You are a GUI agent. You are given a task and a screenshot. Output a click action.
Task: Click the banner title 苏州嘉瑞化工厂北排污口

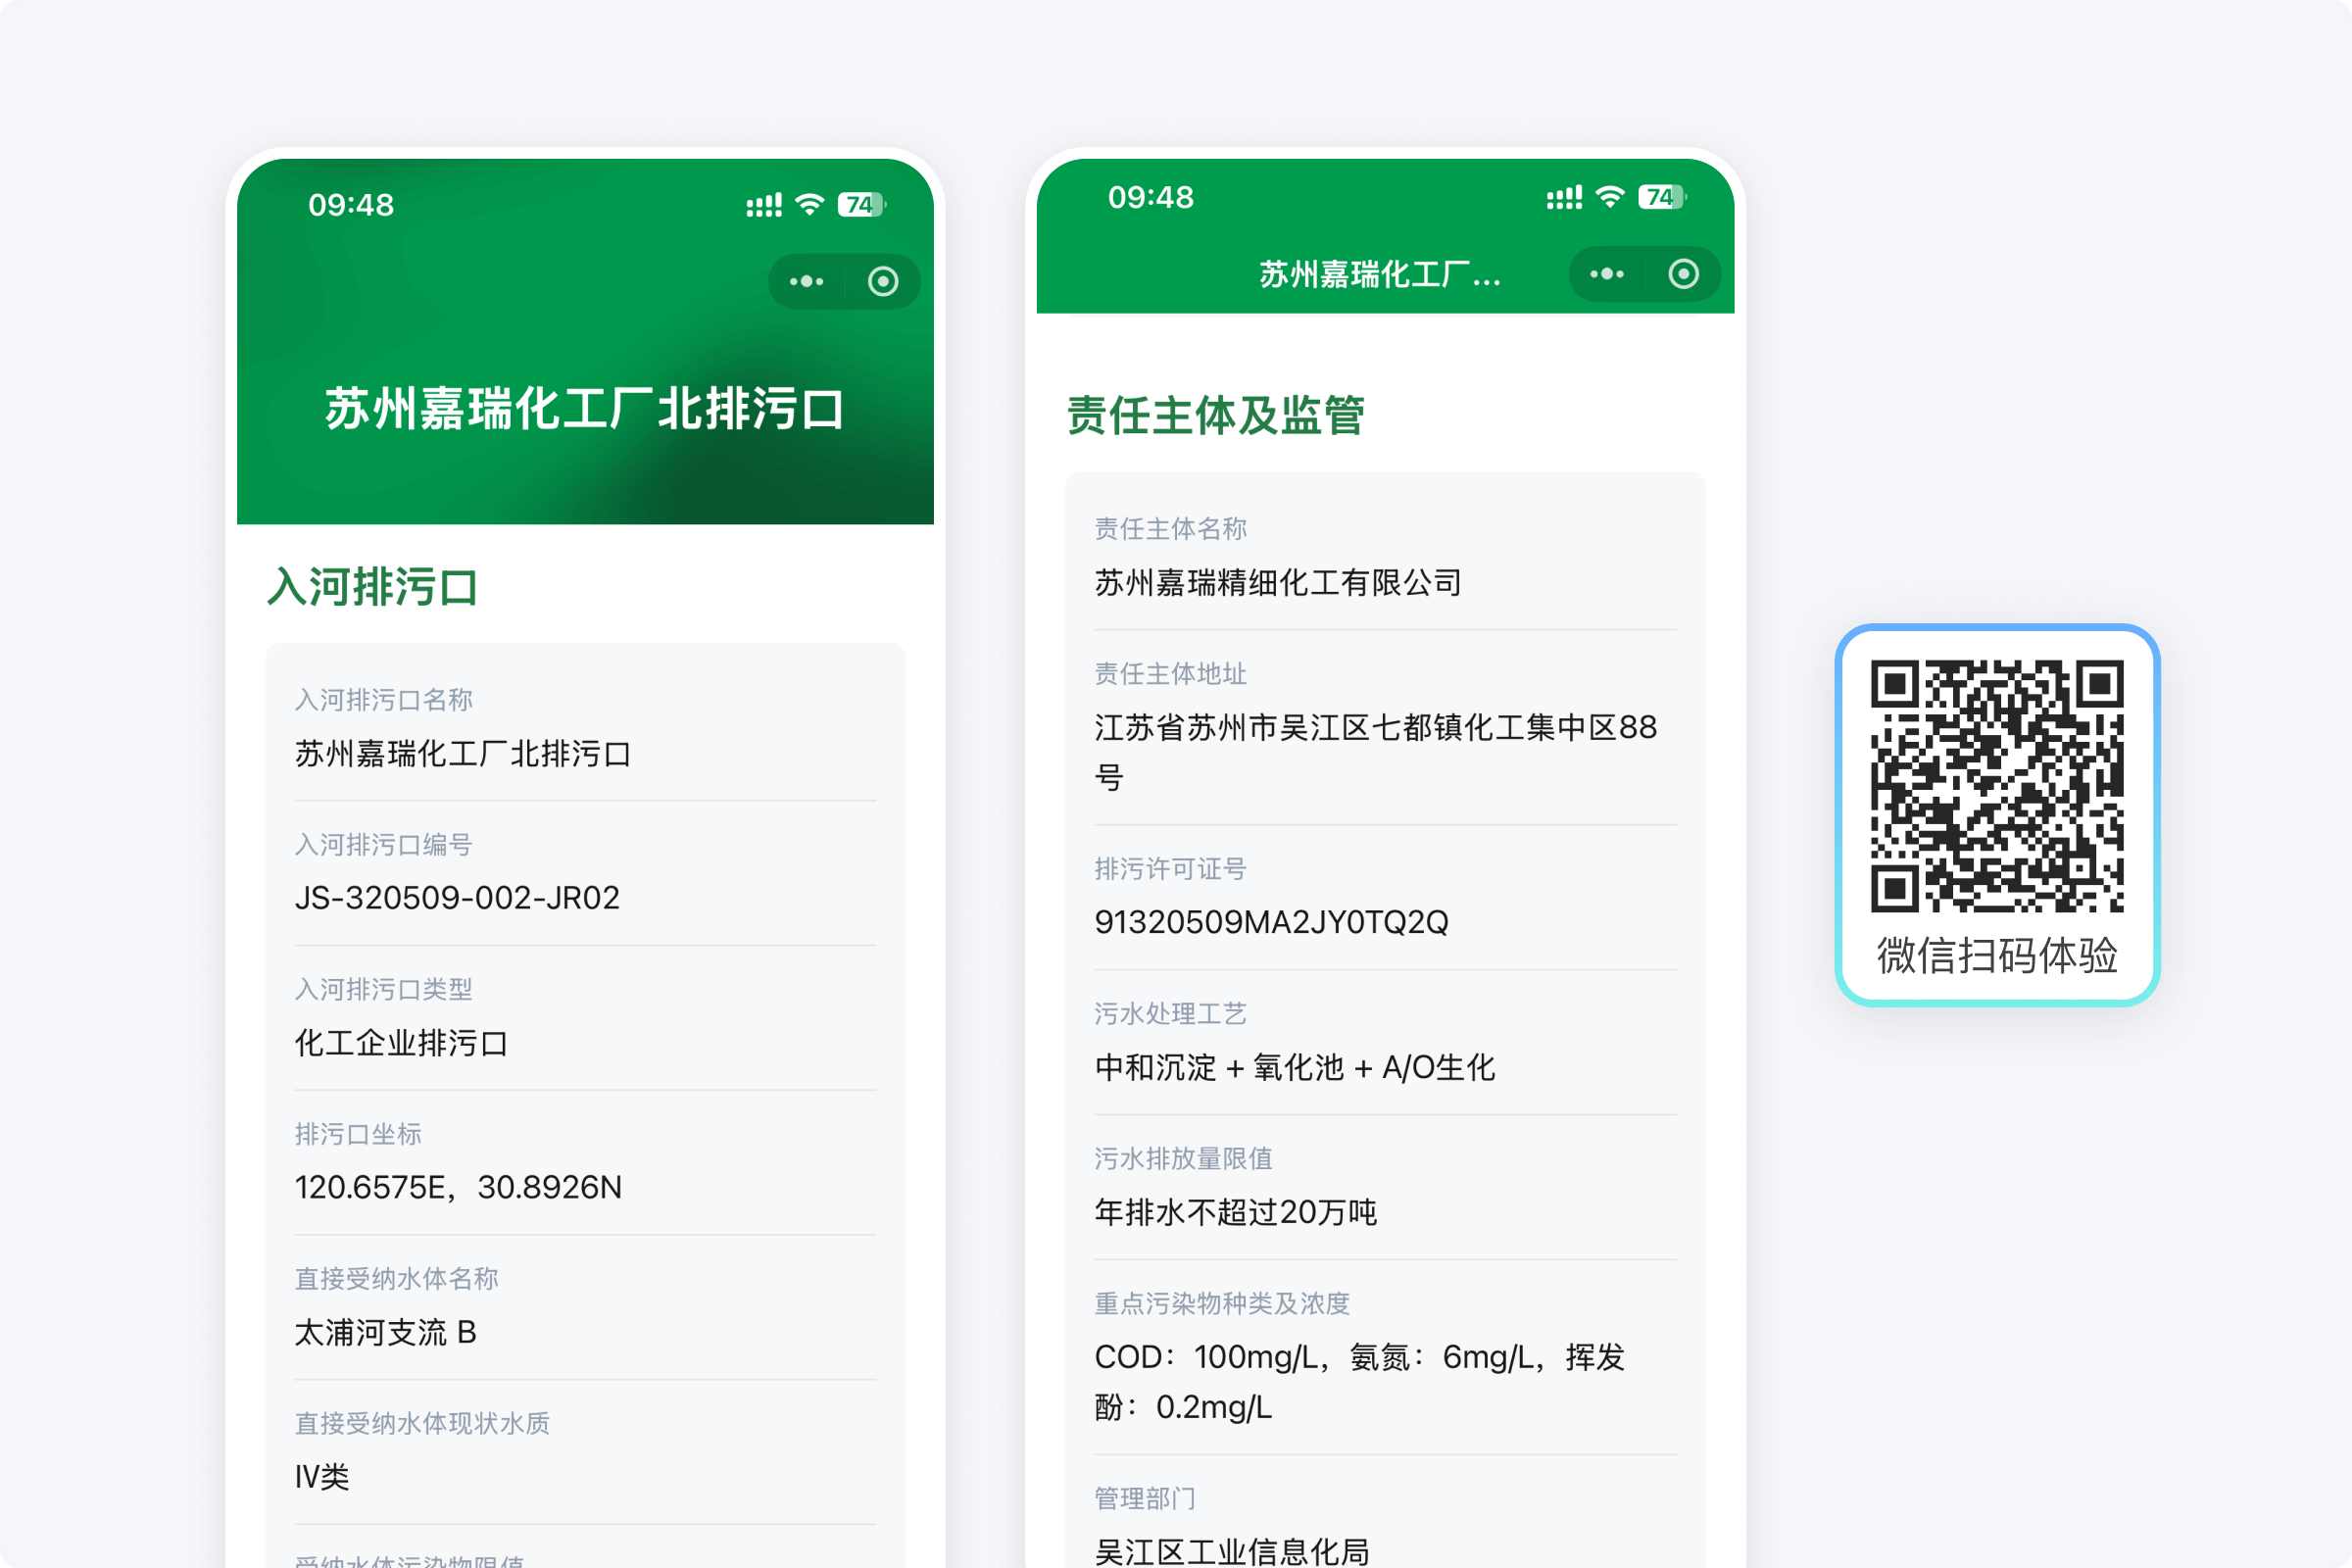click(585, 409)
